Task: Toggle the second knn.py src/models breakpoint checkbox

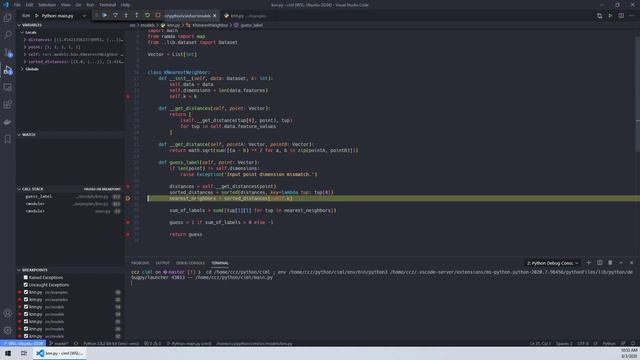Action: click(26, 314)
